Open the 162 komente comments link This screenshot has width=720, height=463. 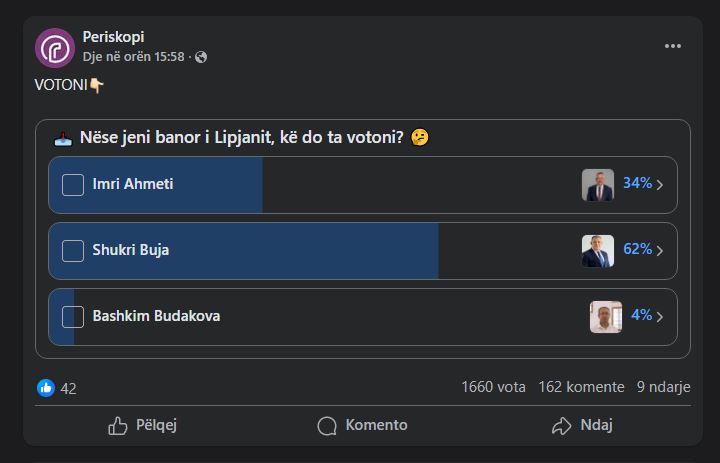[581, 387]
